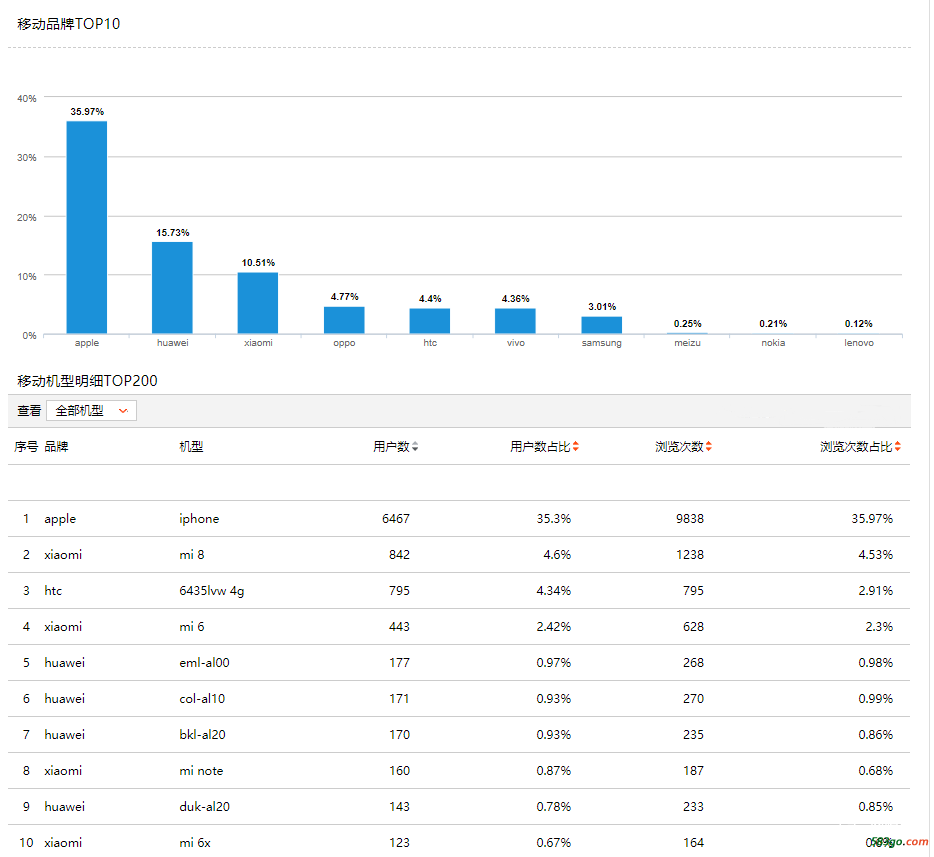Select the mi 6x model cell
934x857 pixels.
pos(195,843)
